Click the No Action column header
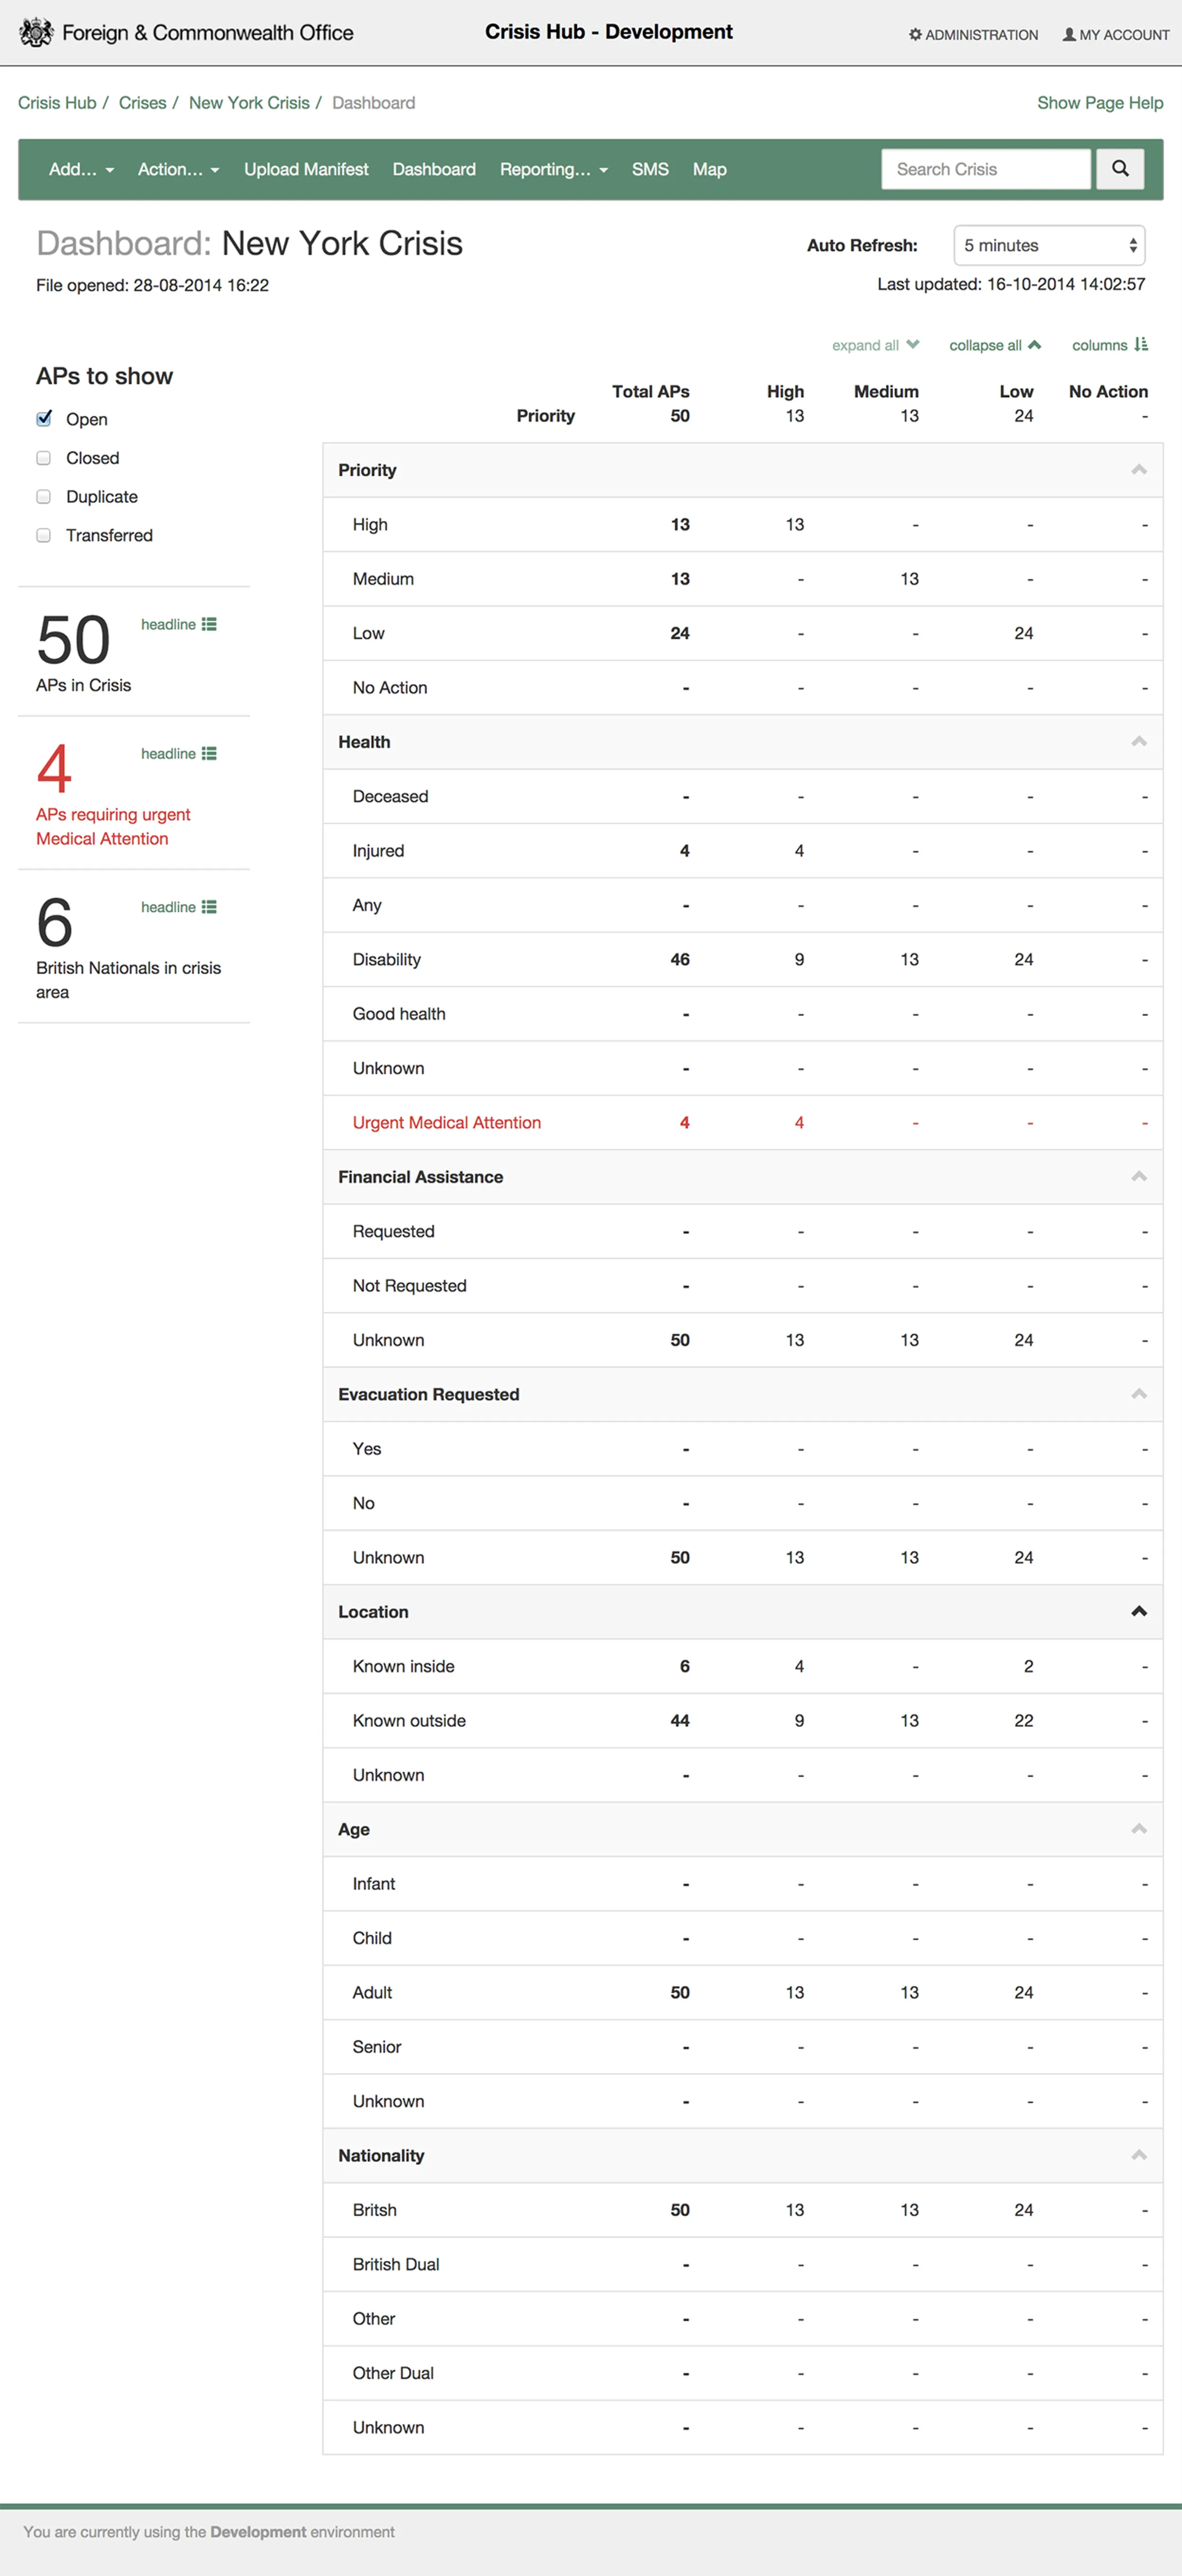The image size is (1182, 2576). [1108, 392]
